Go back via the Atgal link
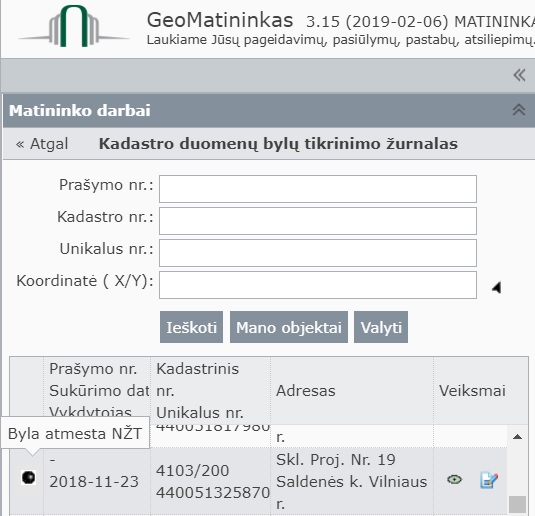Image resolution: width=535 pixels, height=516 pixels. click(x=42, y=144)
